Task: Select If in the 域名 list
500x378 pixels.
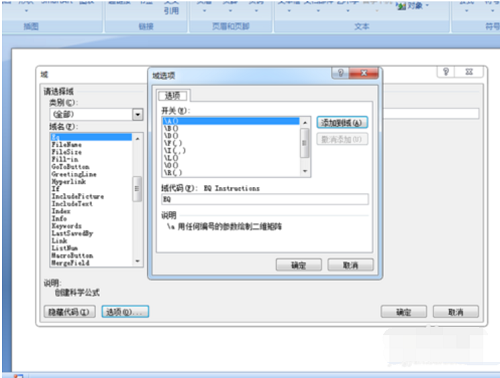Action: pyautogui.click(x=91, y=189)
